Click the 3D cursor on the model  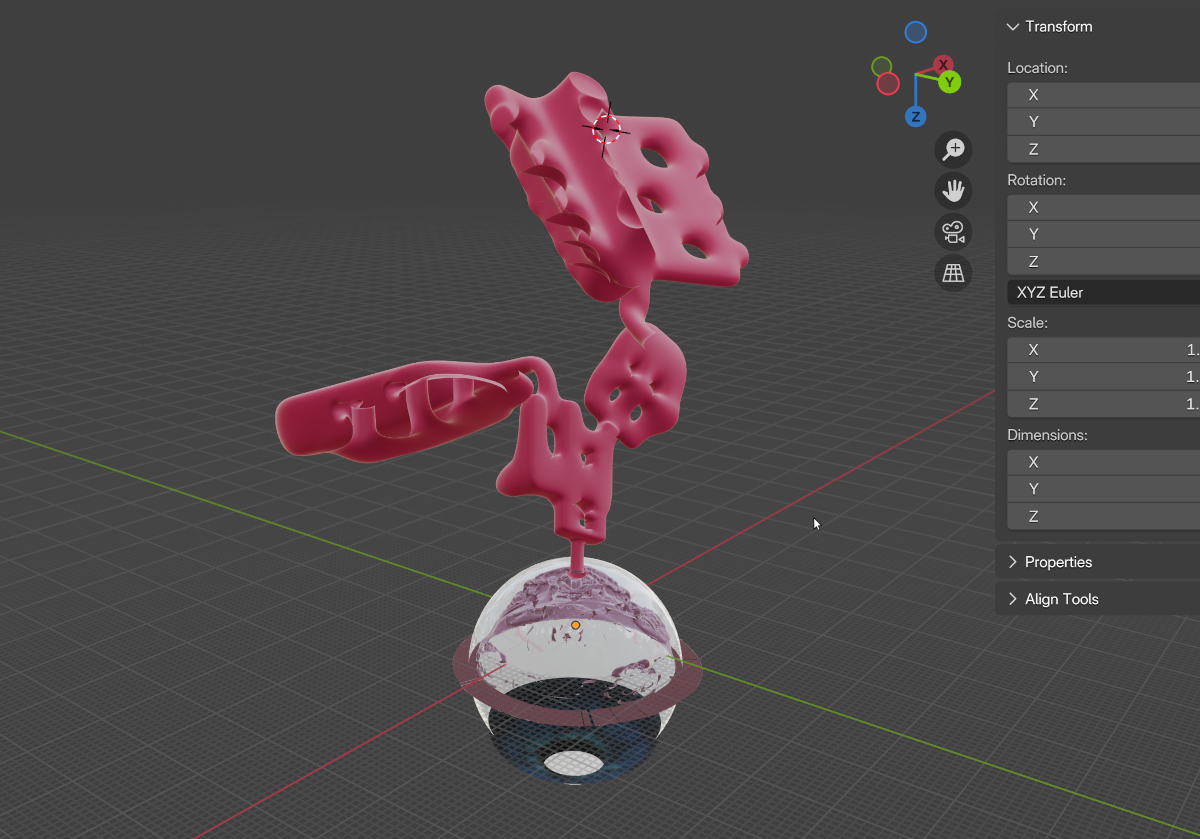(x=606, y=128)
